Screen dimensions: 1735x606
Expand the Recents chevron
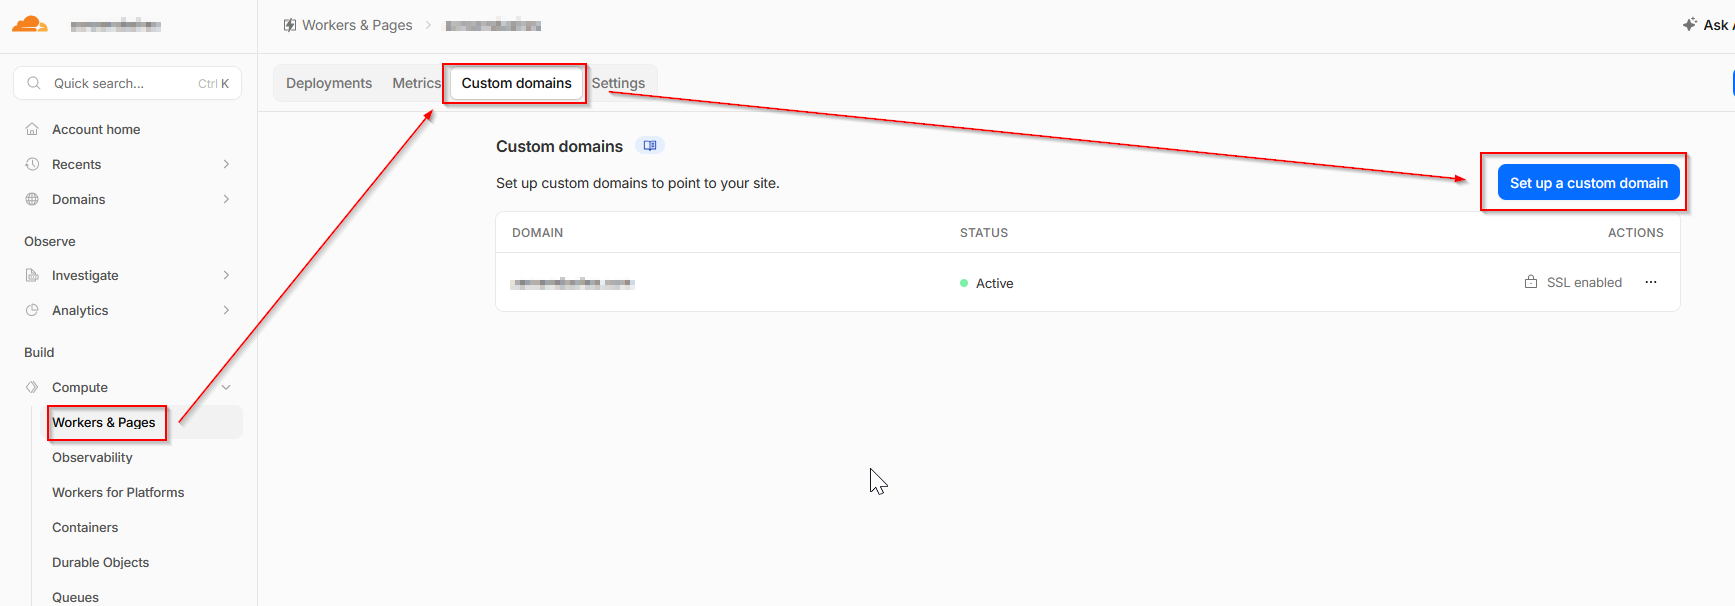tap(226, 164)
